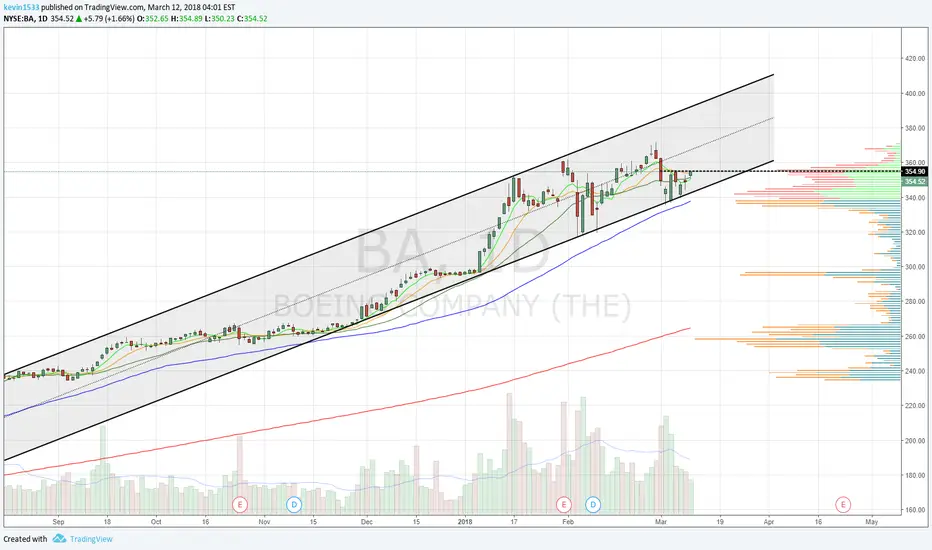Click the 2018 date axis label

[x=465, y=522]
